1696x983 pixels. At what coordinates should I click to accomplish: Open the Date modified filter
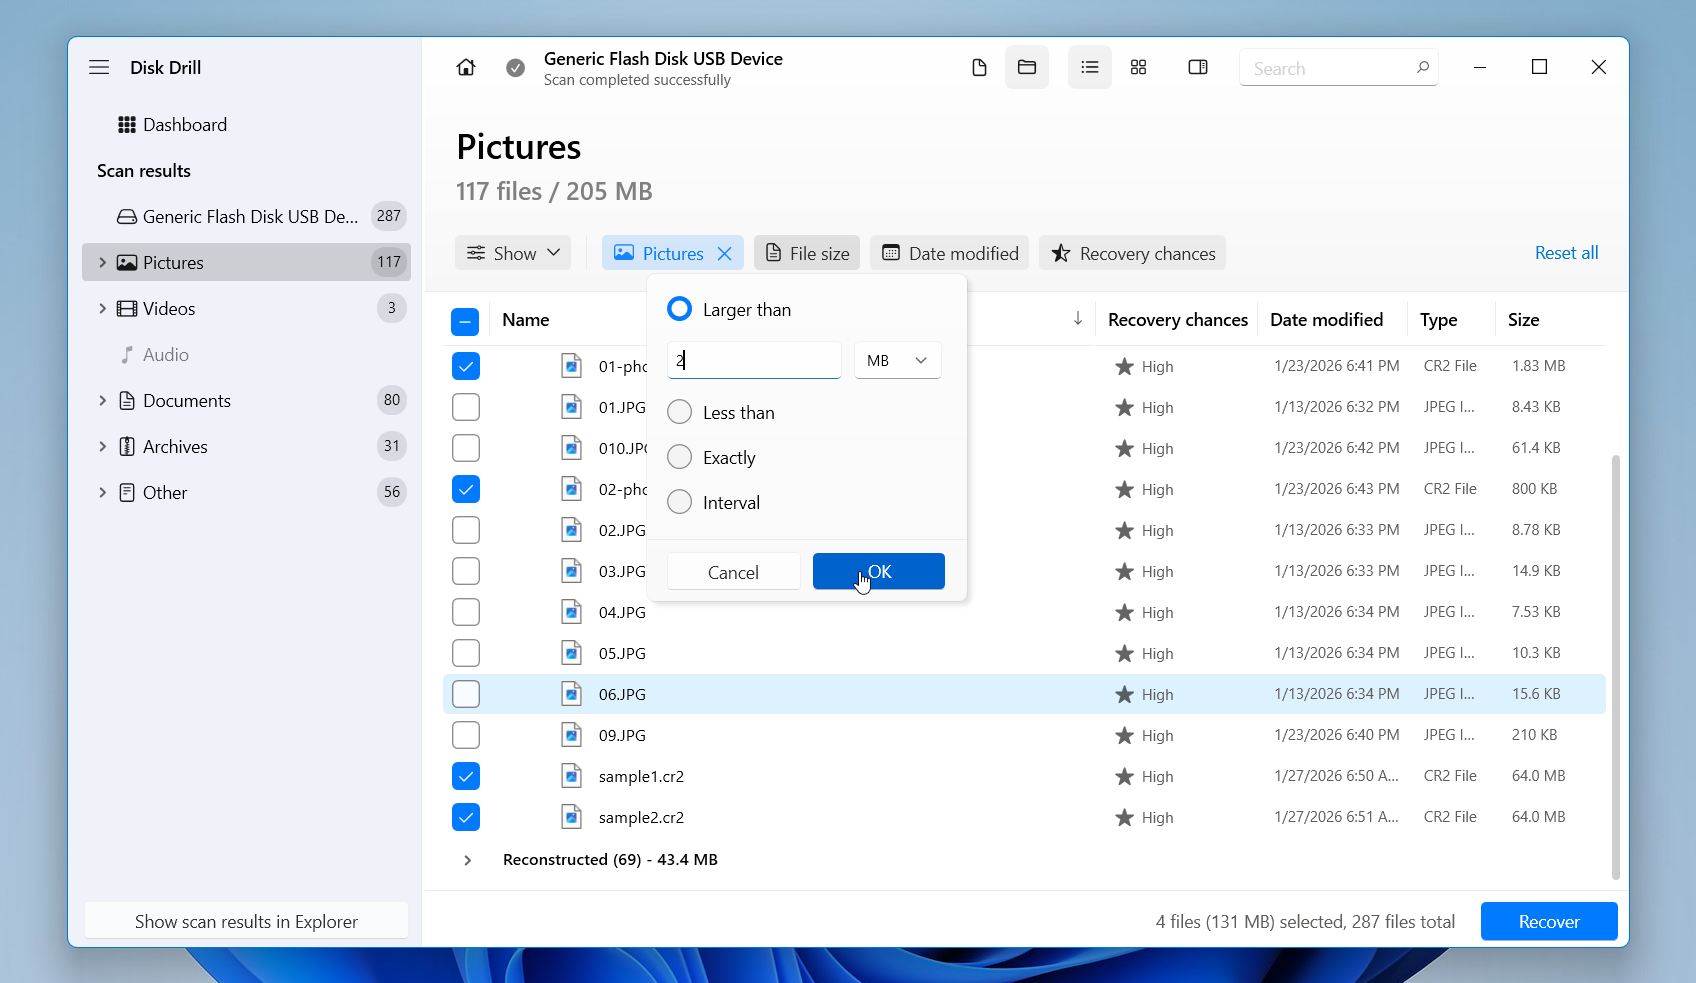[x=950, y=254]
